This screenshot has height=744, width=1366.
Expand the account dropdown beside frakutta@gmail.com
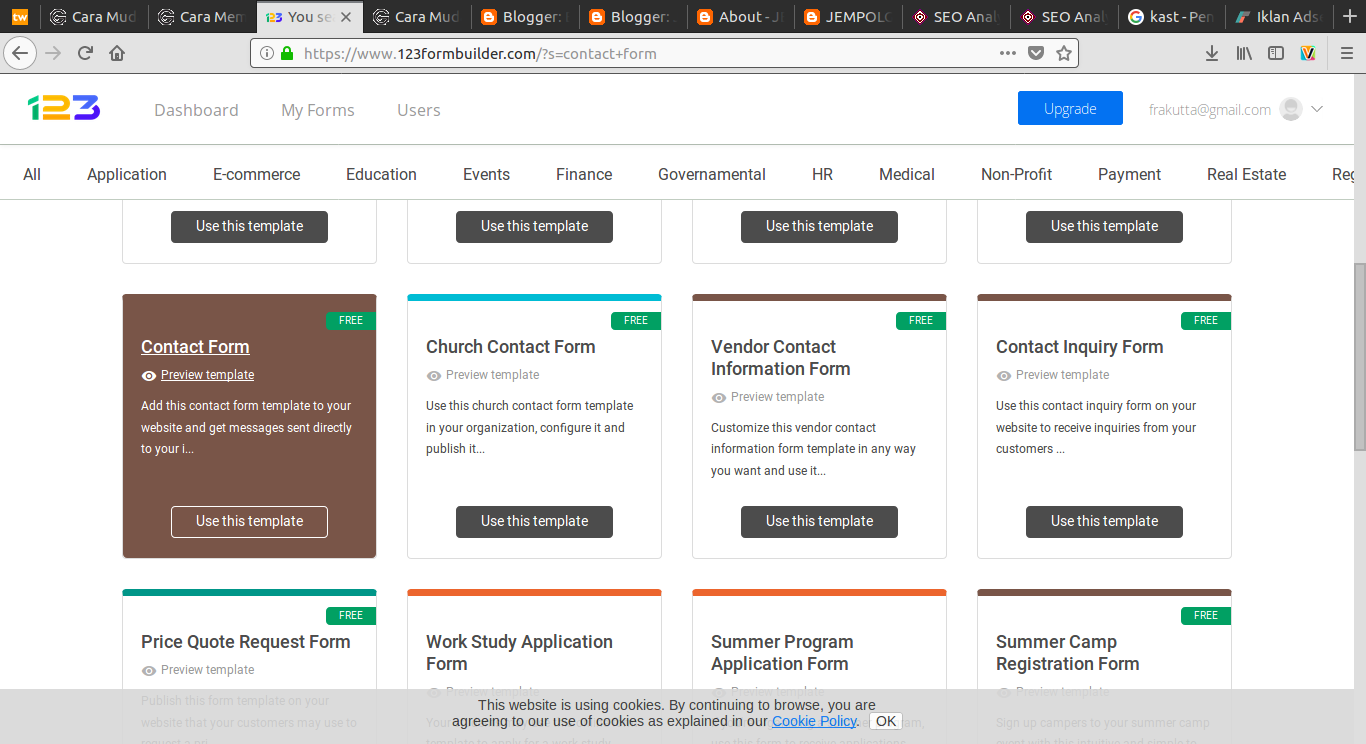(x=1318, y=108)
